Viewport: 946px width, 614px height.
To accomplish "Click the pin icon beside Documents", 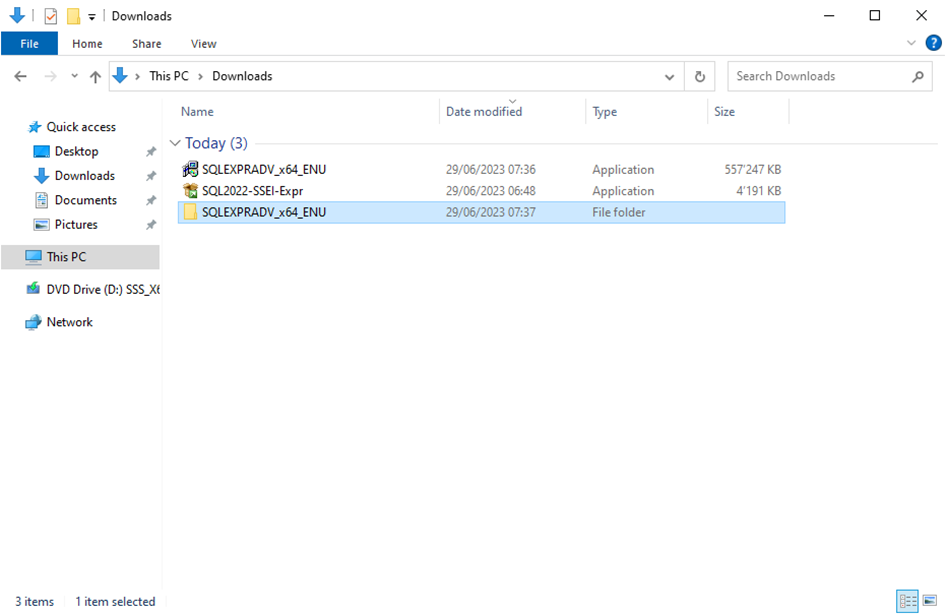I will coord(151,200).
